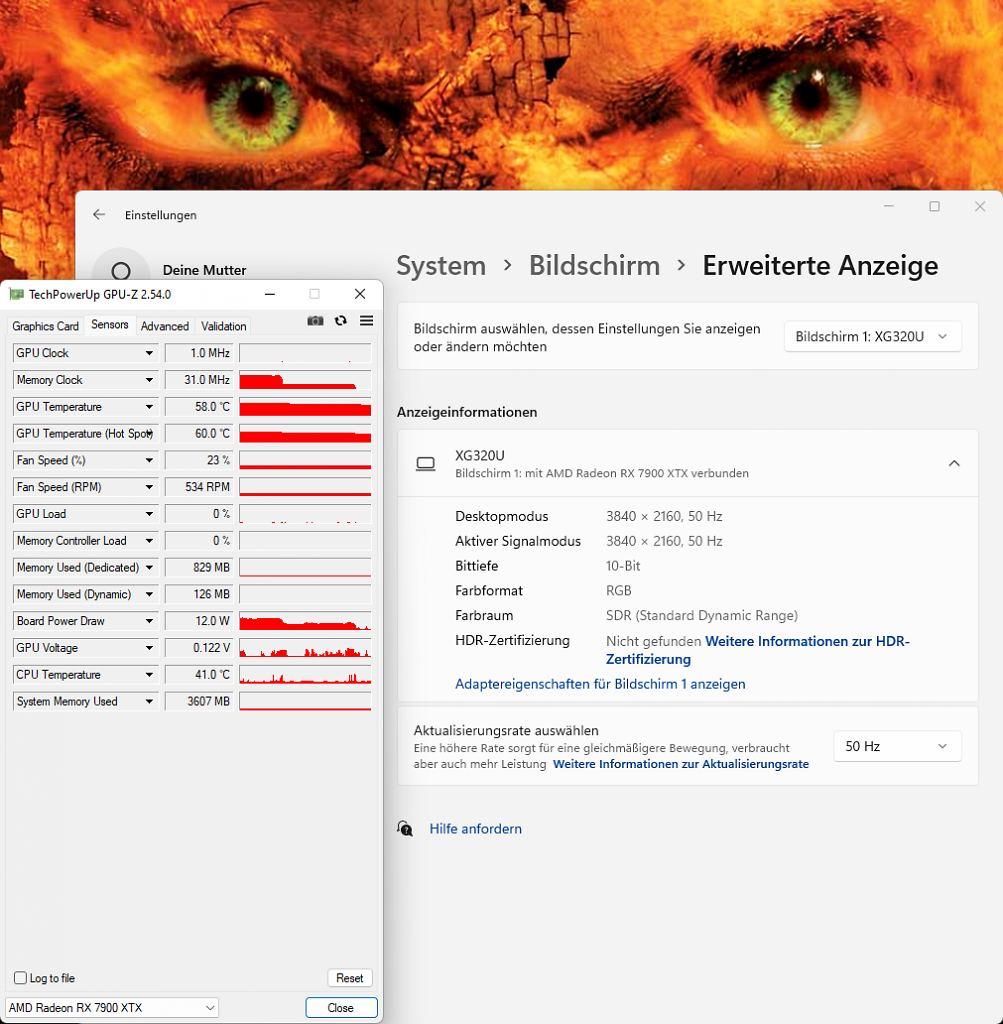Open the AMD Radeon RX 7900 XTX selector
This screenshot has height=1024, width=1003.
[x=112, y=1008]
